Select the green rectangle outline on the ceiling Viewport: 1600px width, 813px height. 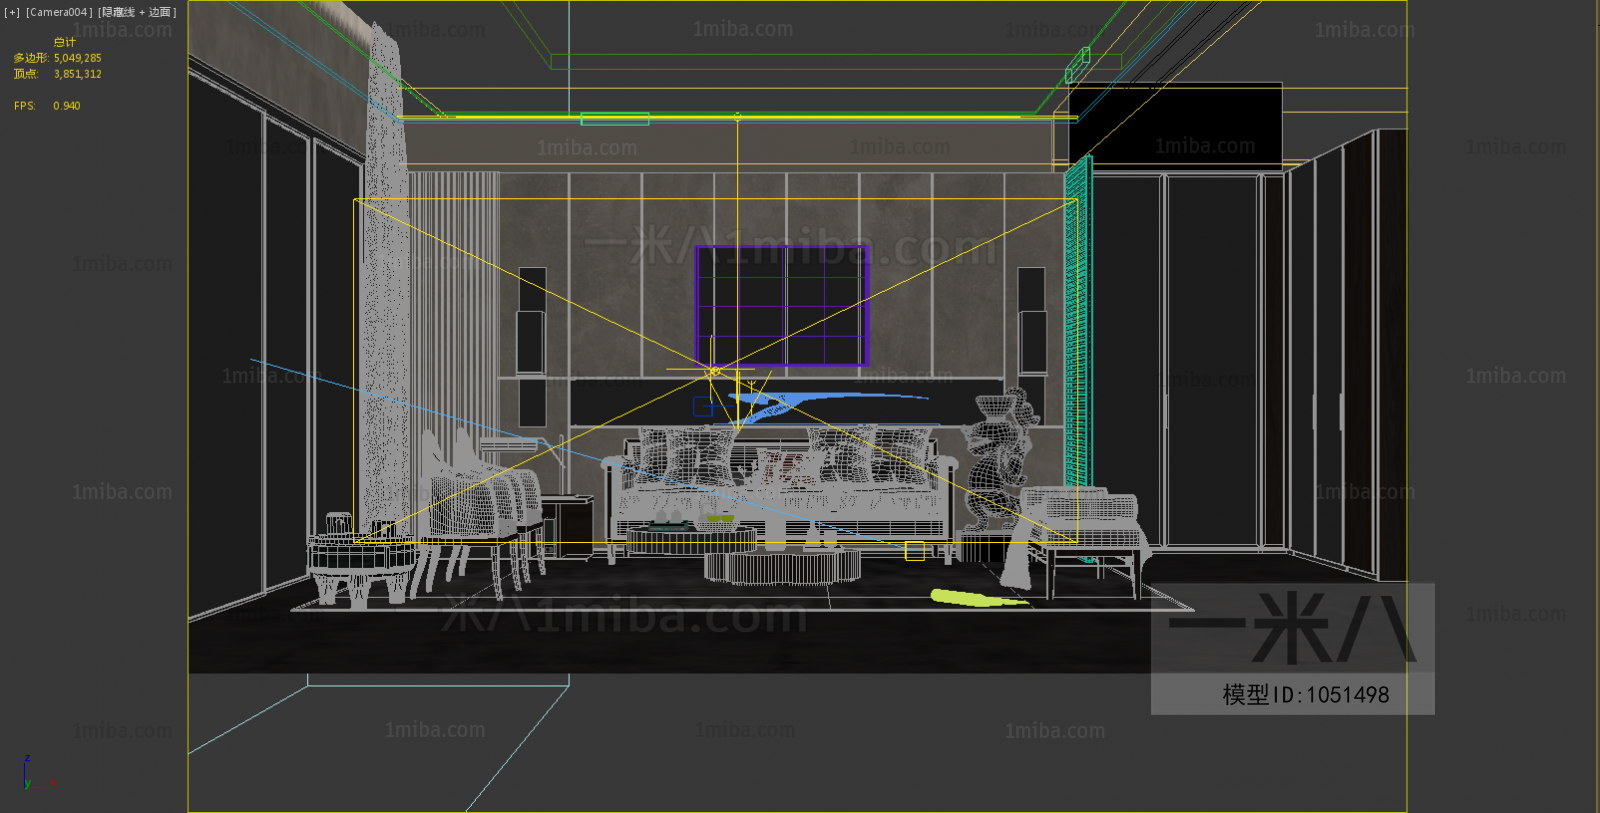615,119
